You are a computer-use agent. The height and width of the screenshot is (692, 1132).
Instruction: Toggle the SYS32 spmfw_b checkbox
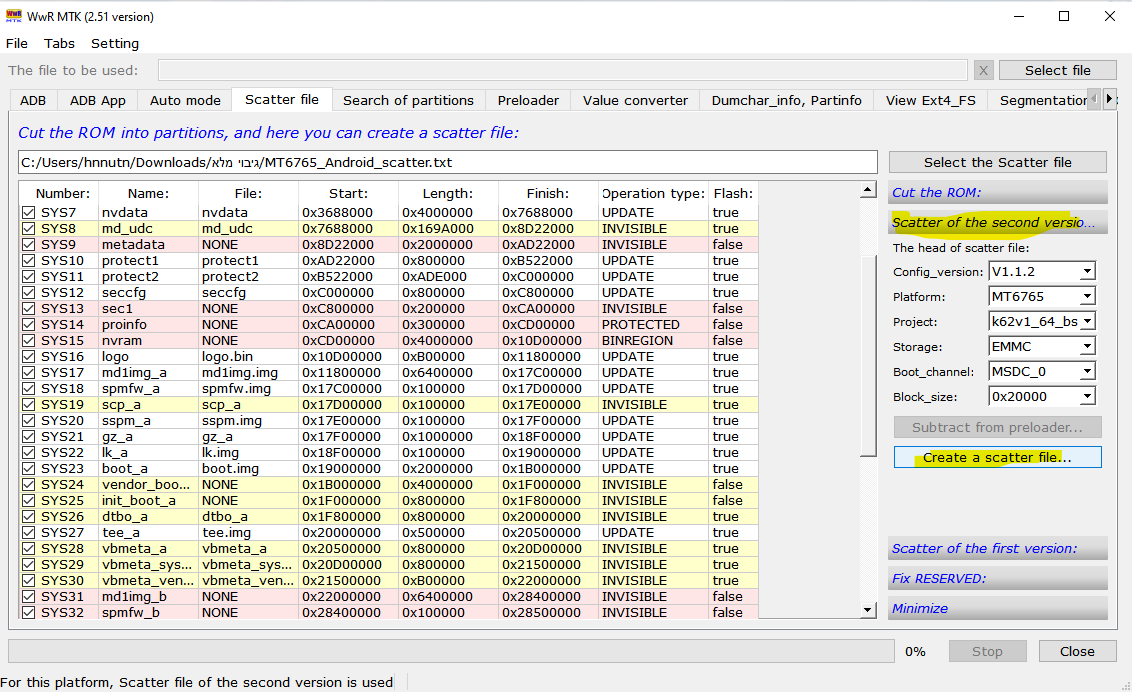29,613
